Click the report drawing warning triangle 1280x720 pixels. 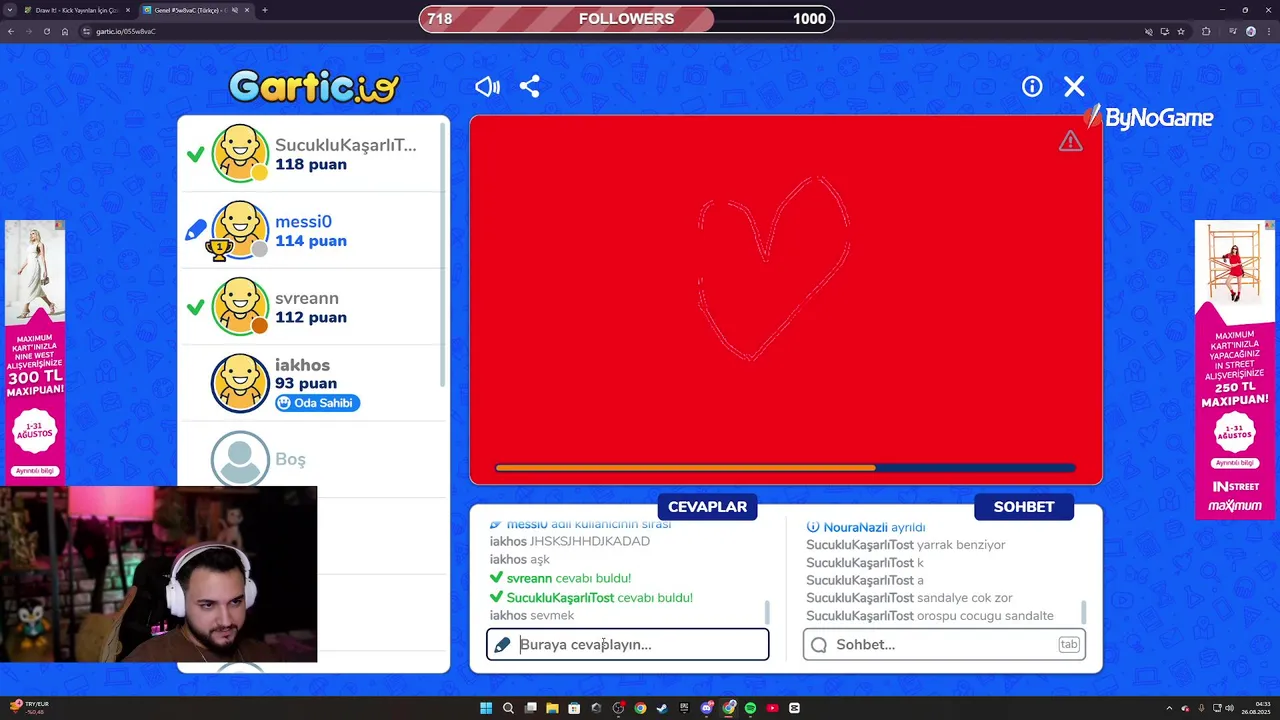tap(1070, 141)
